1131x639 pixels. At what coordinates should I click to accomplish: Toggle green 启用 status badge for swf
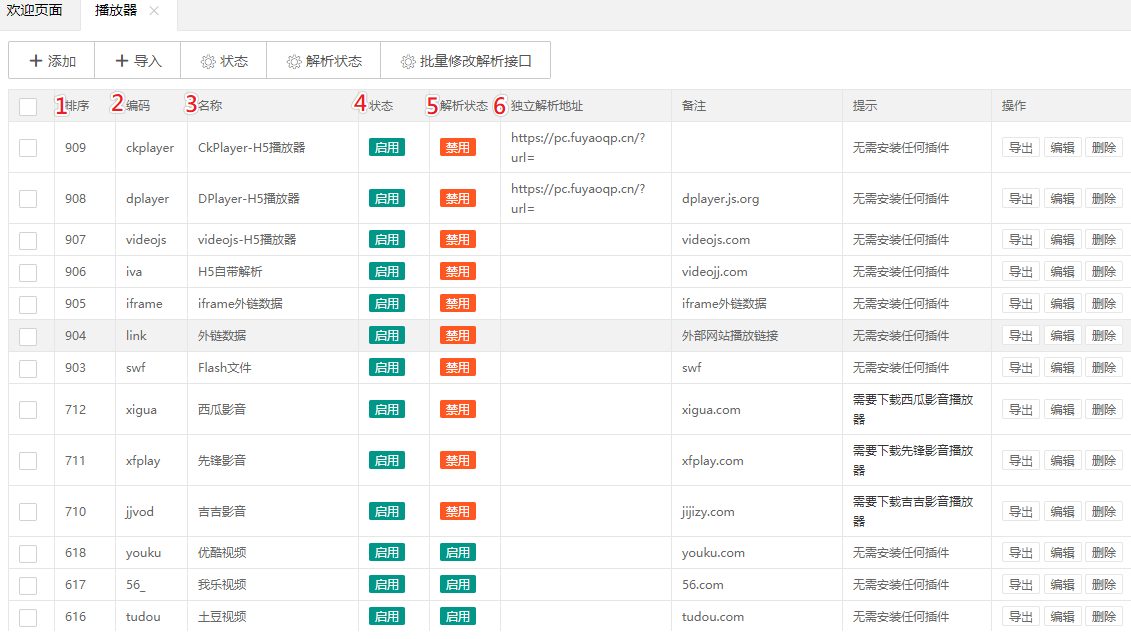(x=387, y=368)
